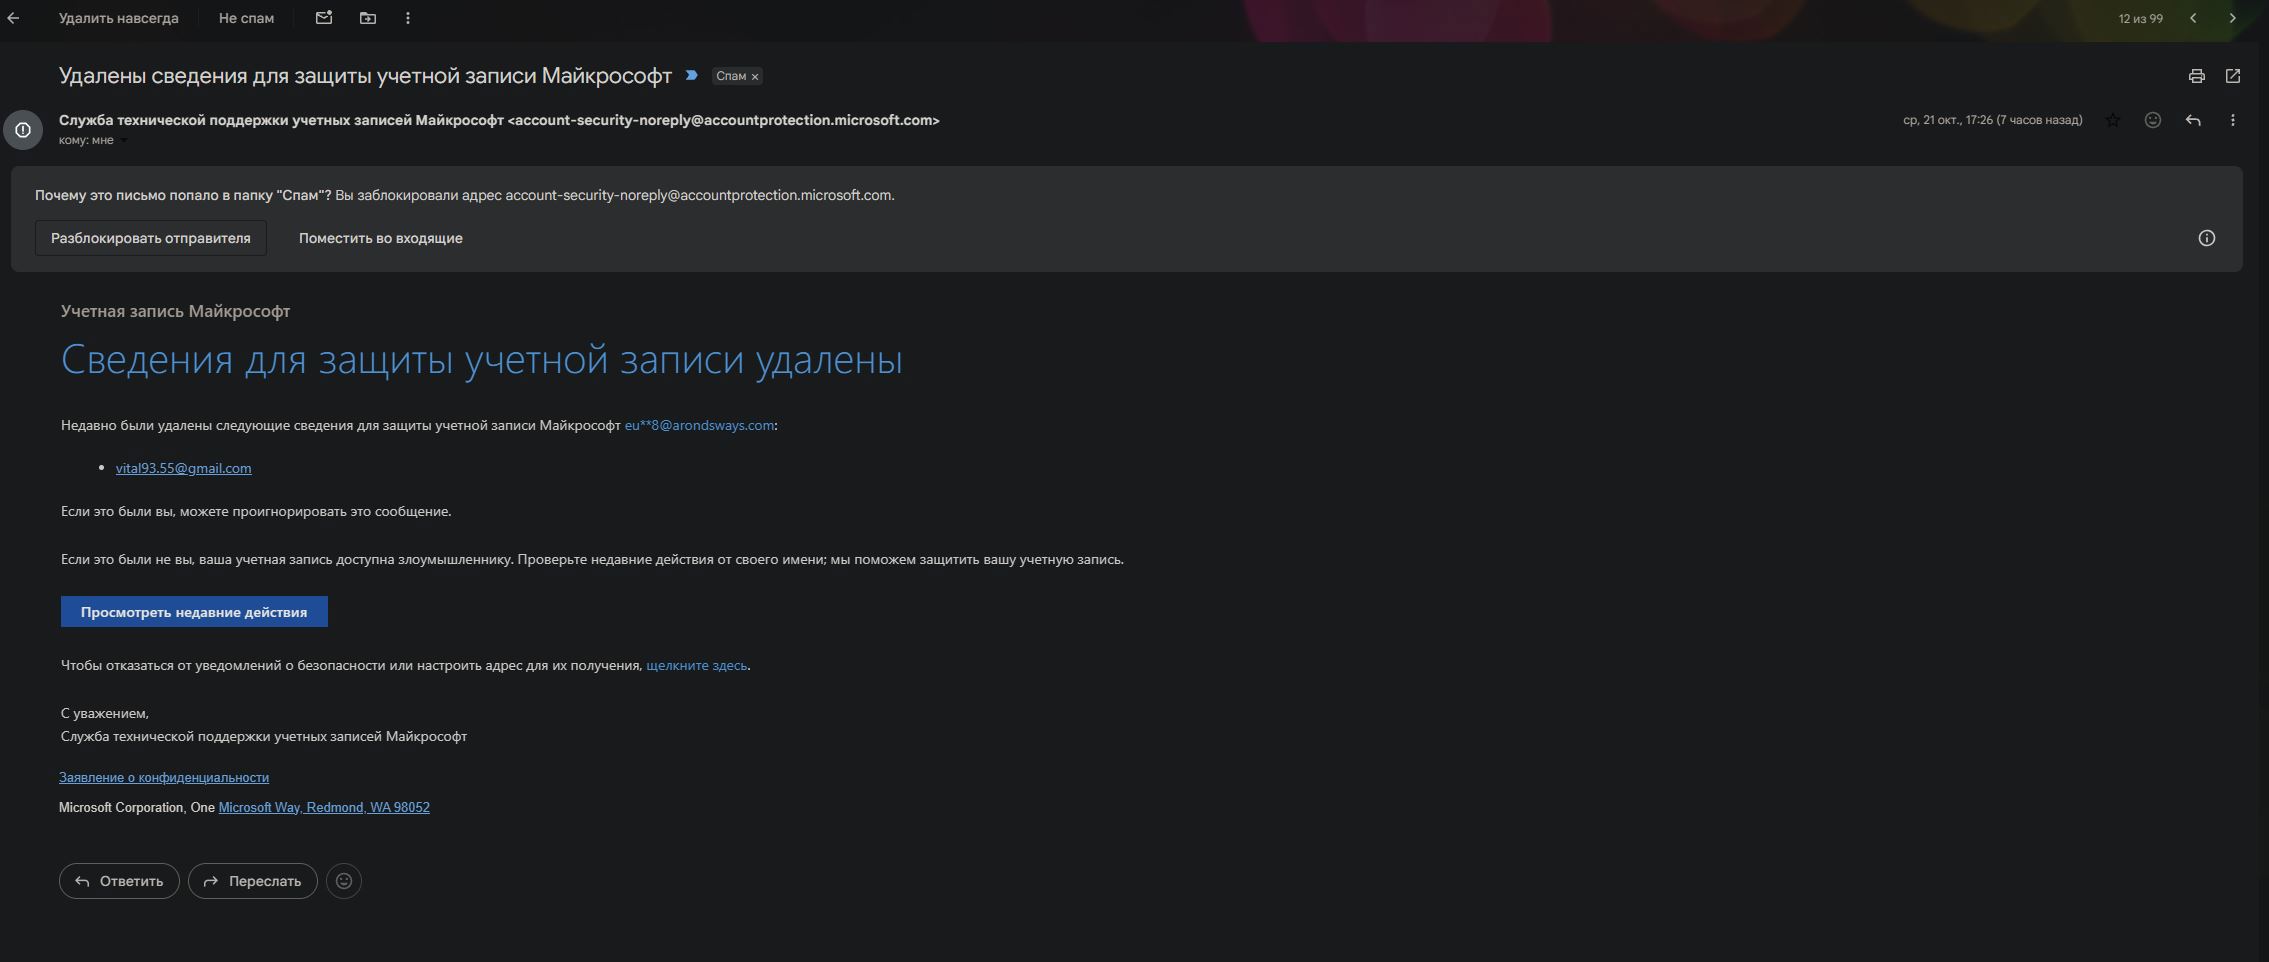Click heading Сведения для защиты учетной записи удалены
Viewport: 2269px width, 962px height.
tap(482, 359)
